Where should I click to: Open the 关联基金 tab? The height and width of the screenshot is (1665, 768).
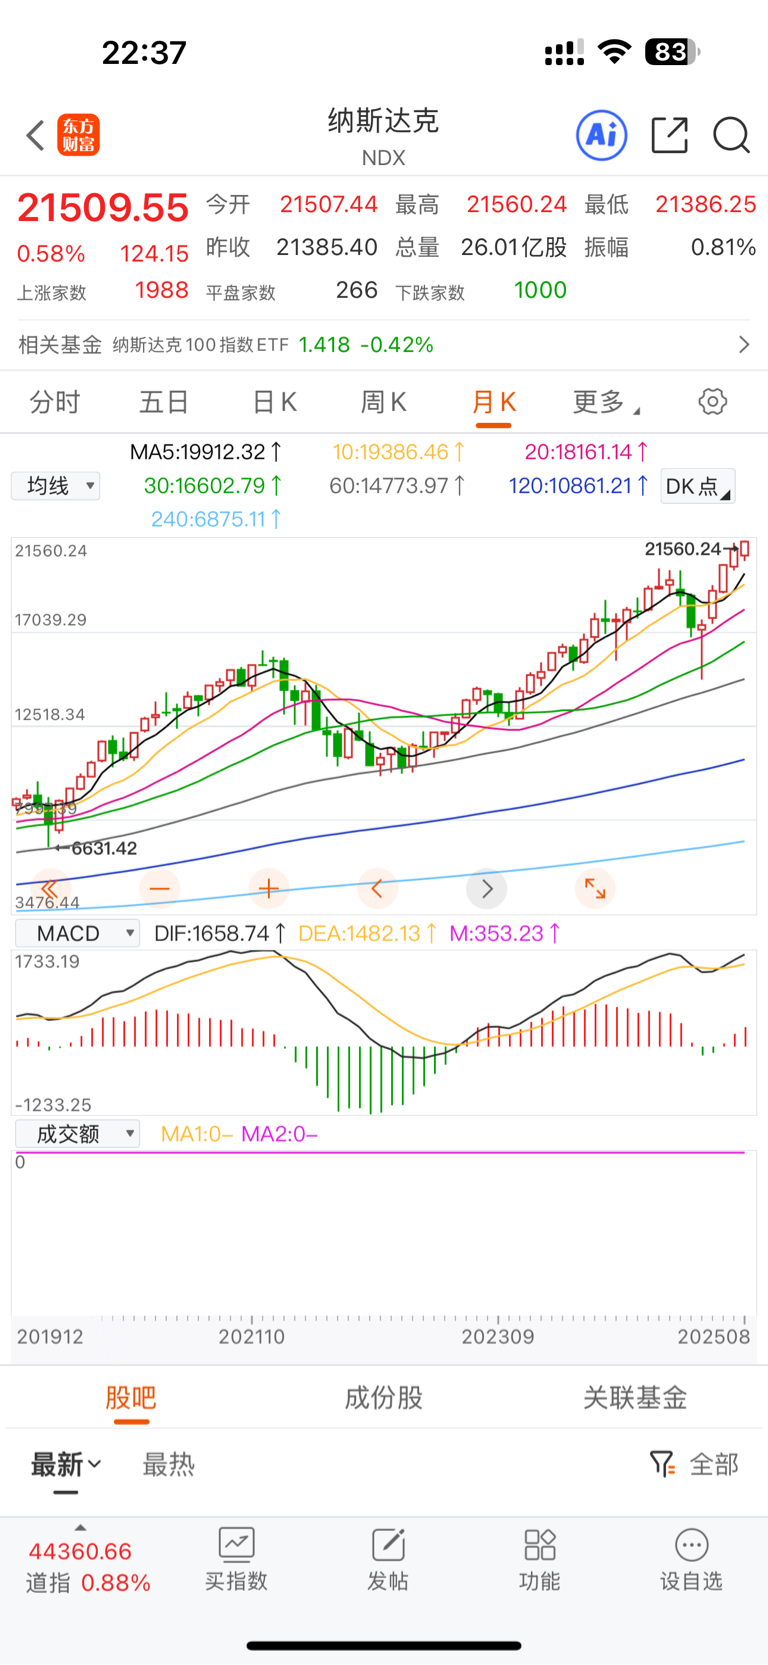[x=636, y=1398]
